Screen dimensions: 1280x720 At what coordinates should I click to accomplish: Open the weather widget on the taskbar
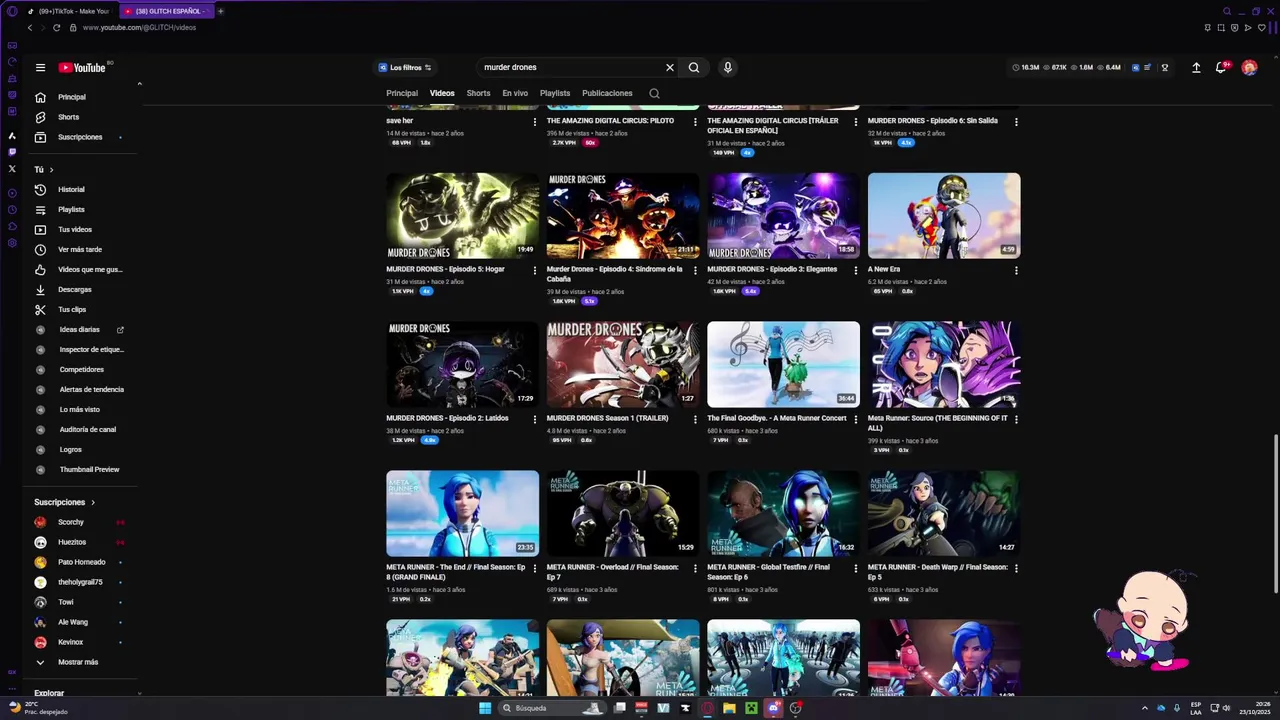pos(38,708)
